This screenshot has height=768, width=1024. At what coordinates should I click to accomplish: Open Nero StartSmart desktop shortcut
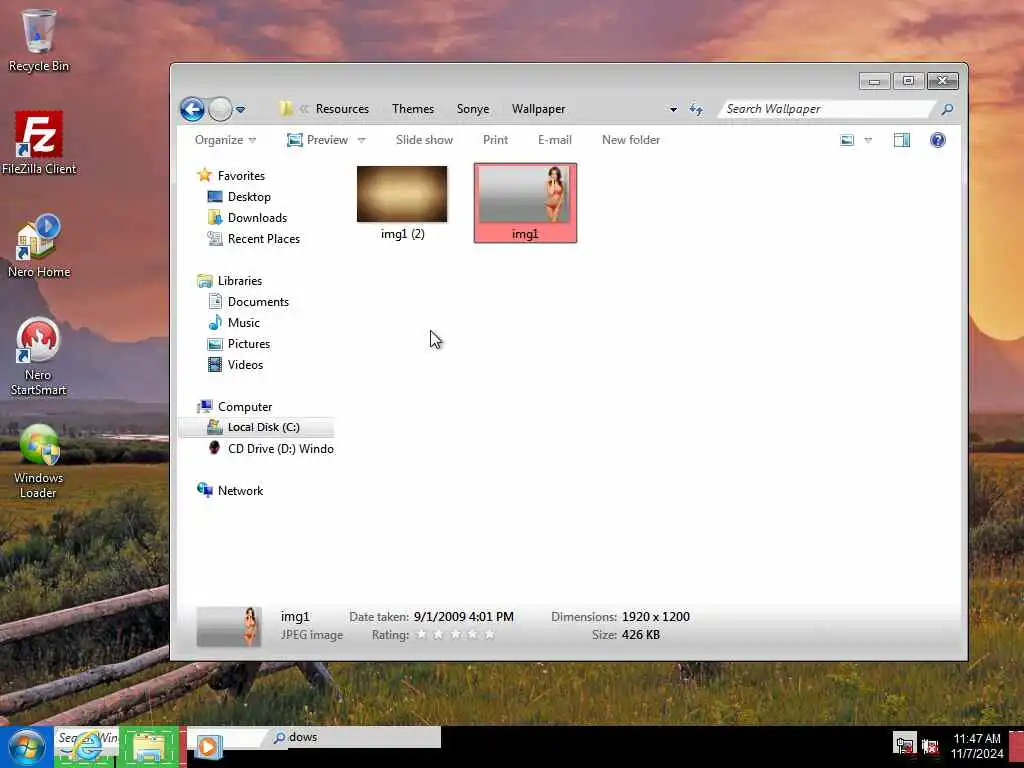tap(38, 357)
